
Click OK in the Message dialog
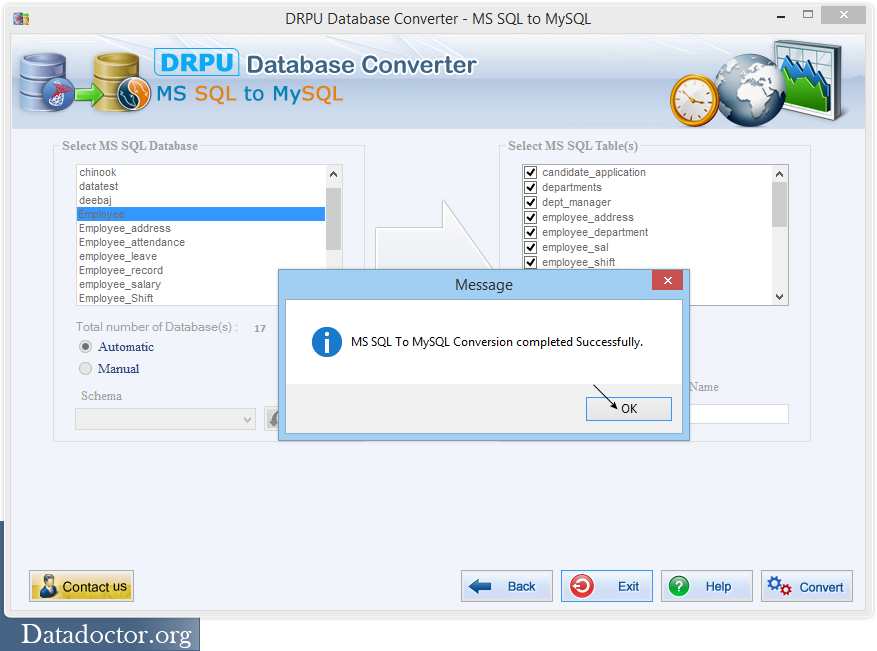pos(629,409)
